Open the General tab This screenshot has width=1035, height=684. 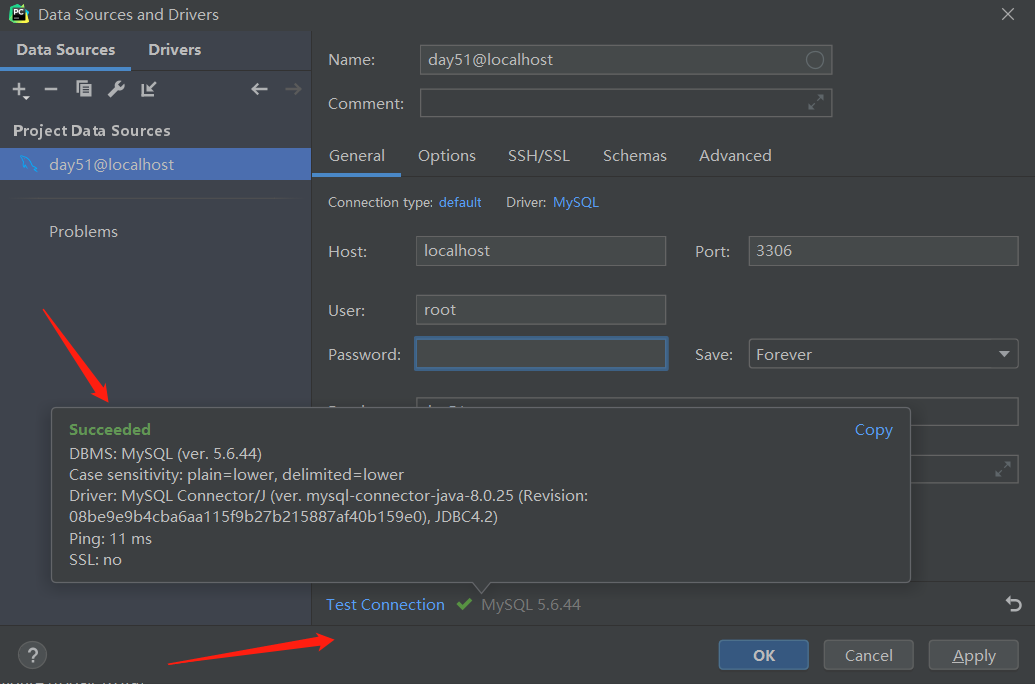(356, 156)
